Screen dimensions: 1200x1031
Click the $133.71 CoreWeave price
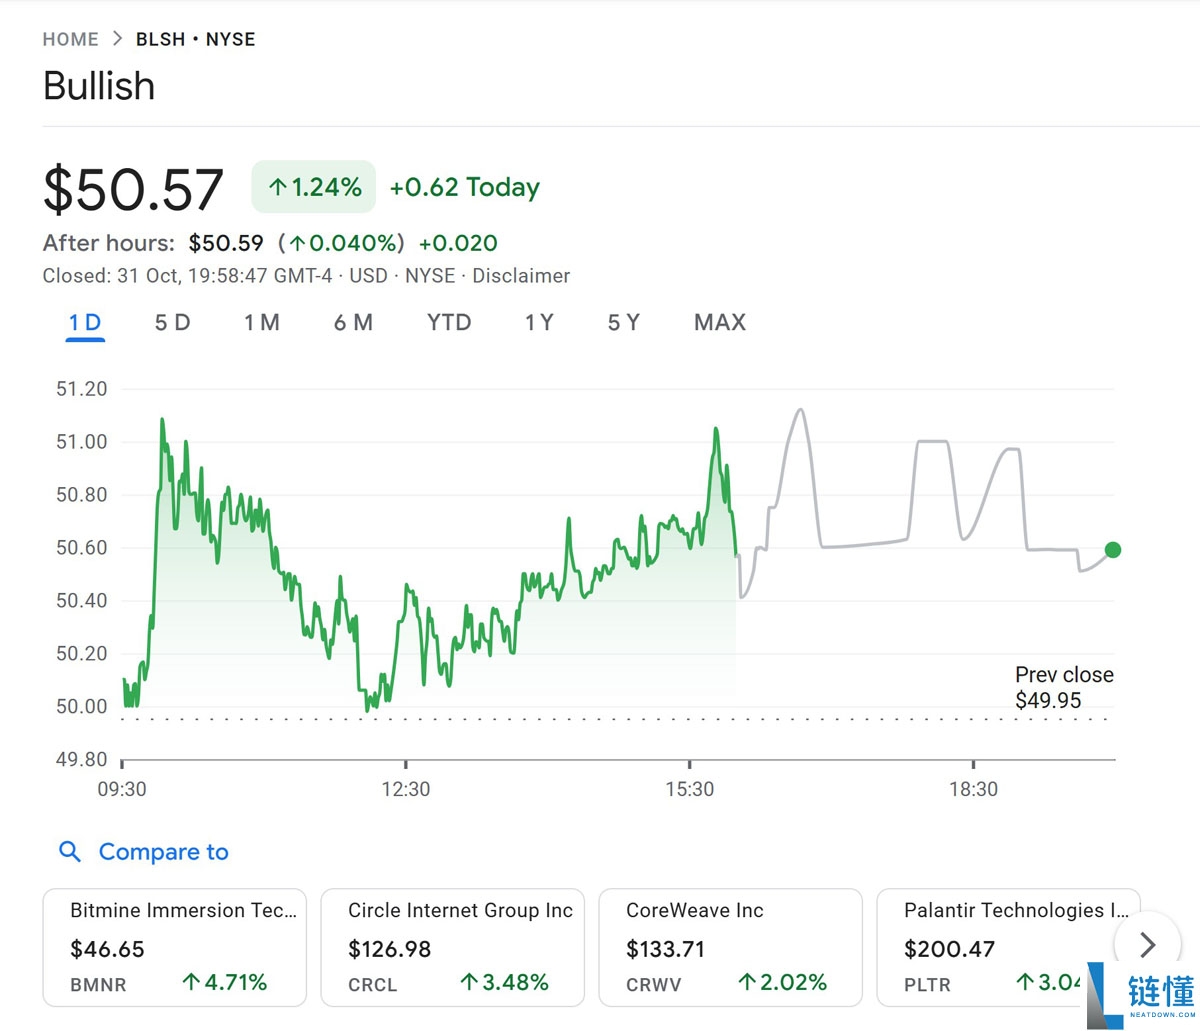[666, 949]
